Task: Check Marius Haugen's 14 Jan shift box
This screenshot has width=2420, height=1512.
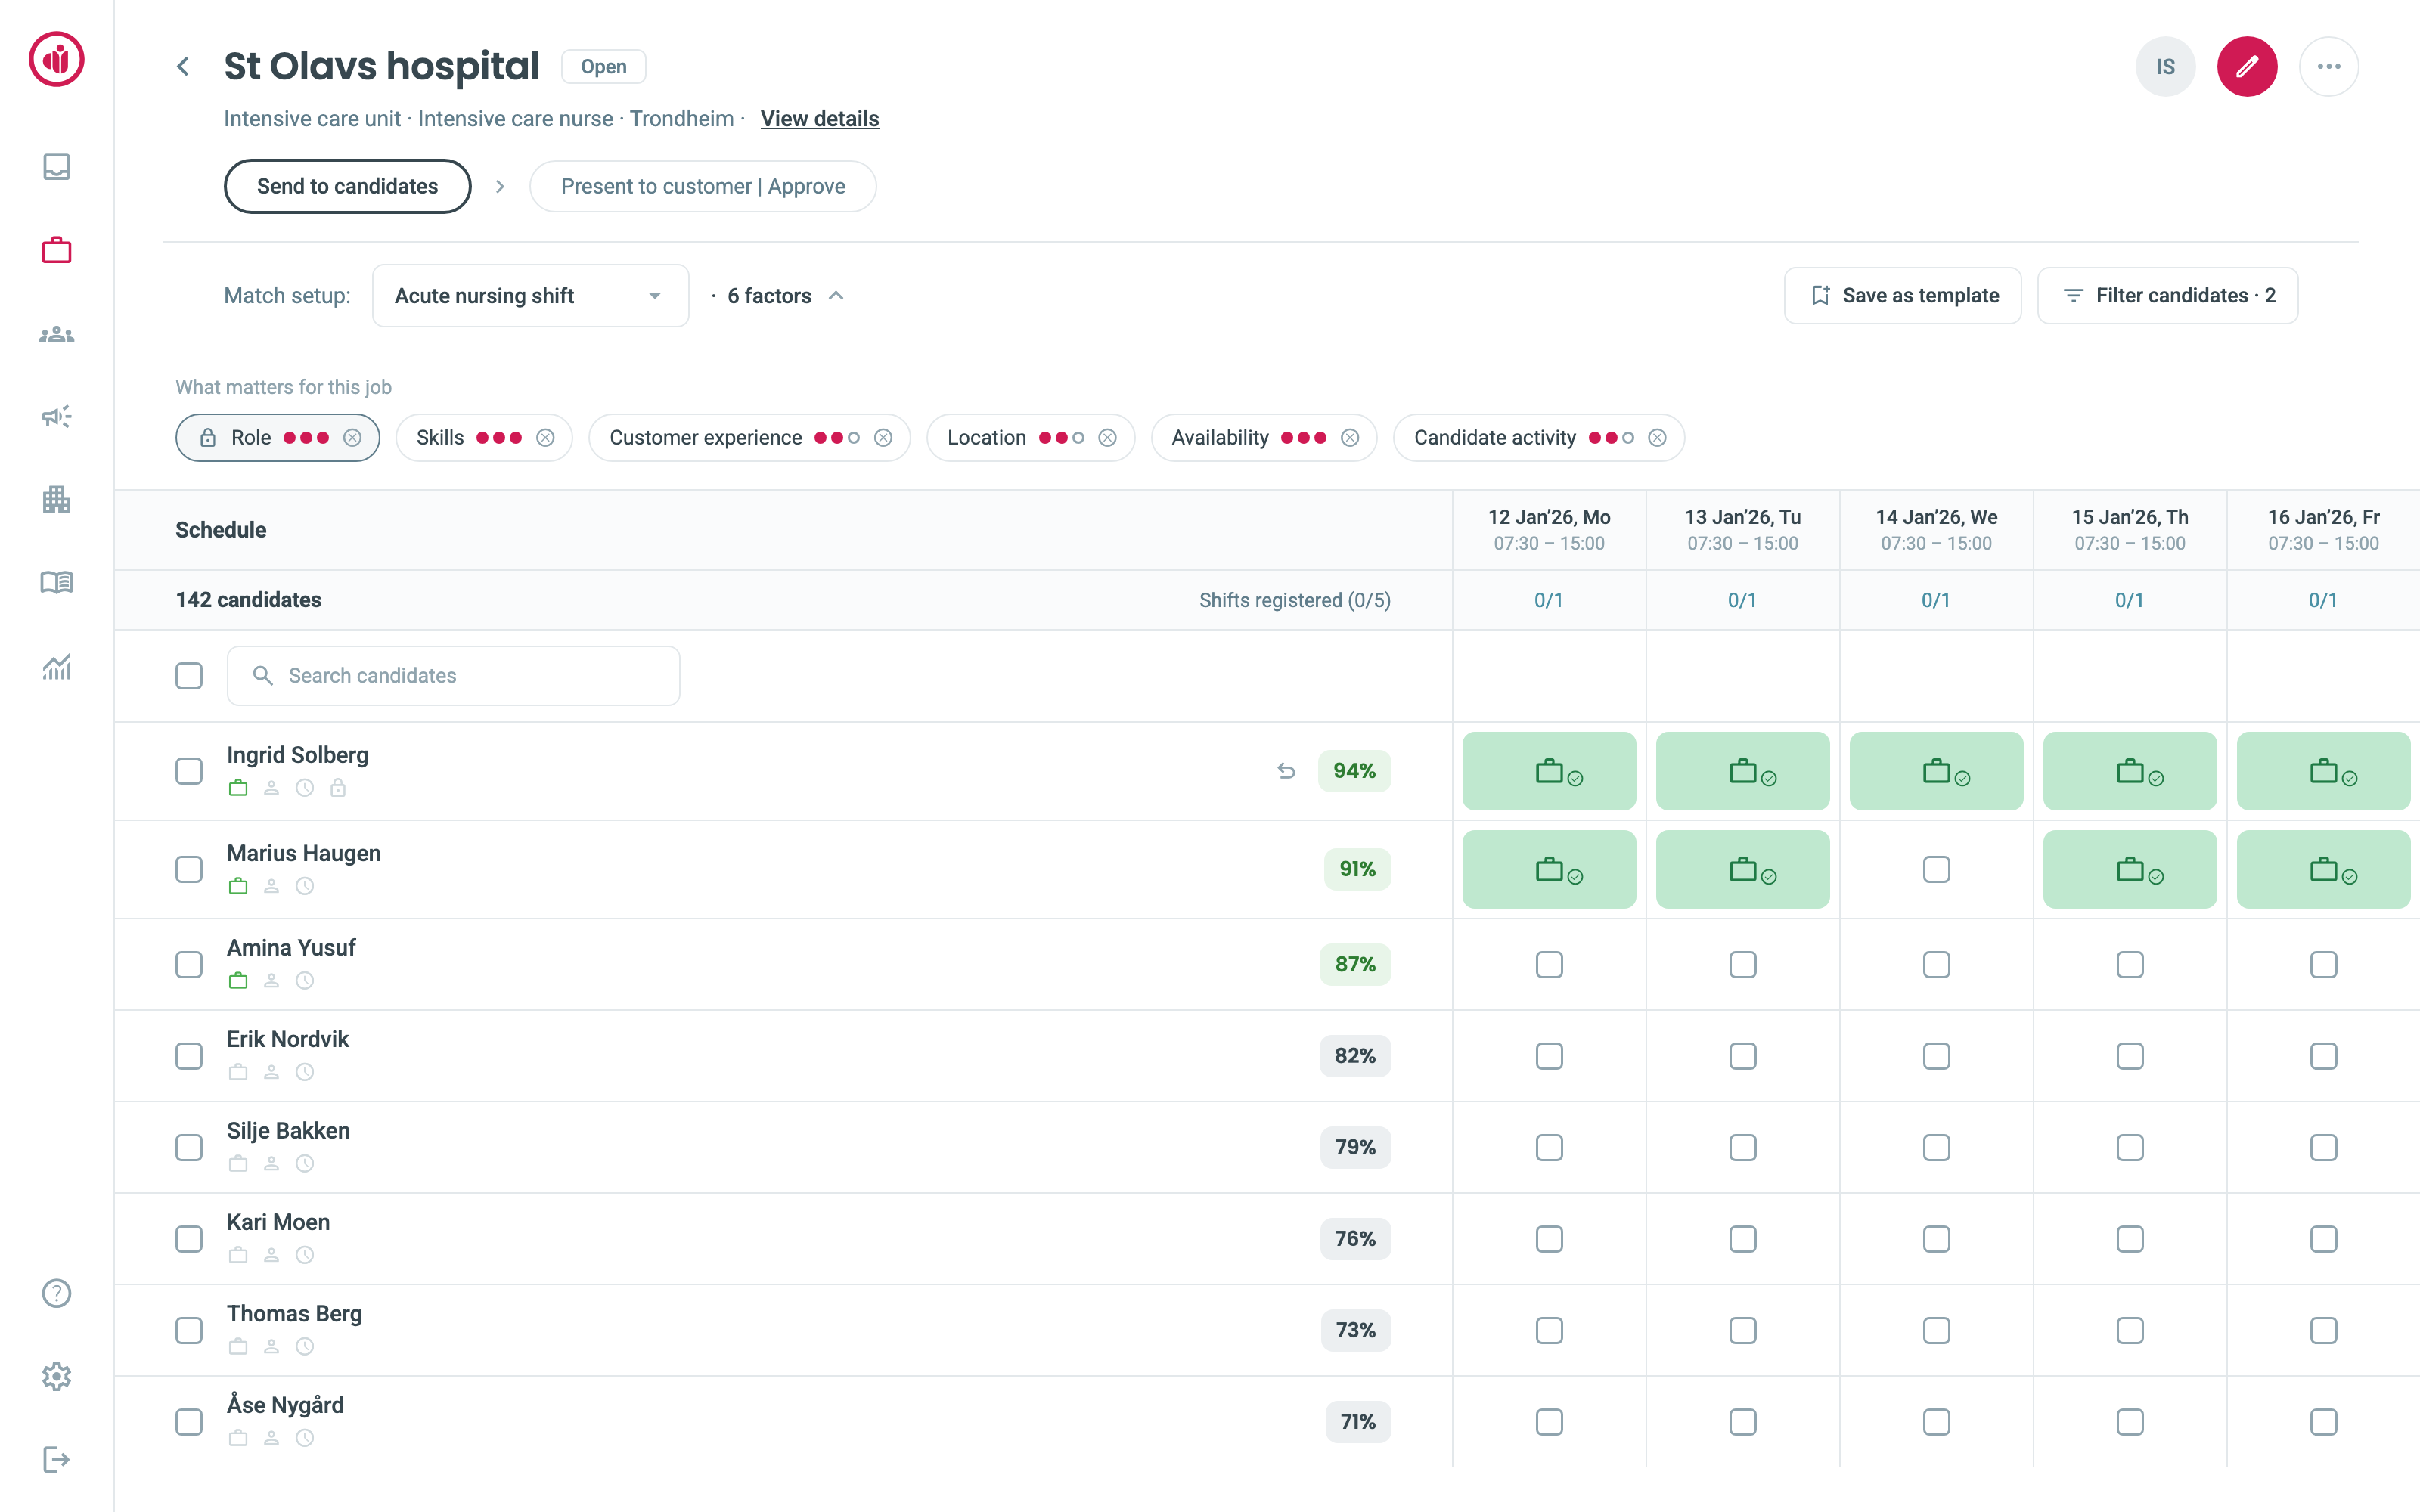Action: (x=1936, y=869)
